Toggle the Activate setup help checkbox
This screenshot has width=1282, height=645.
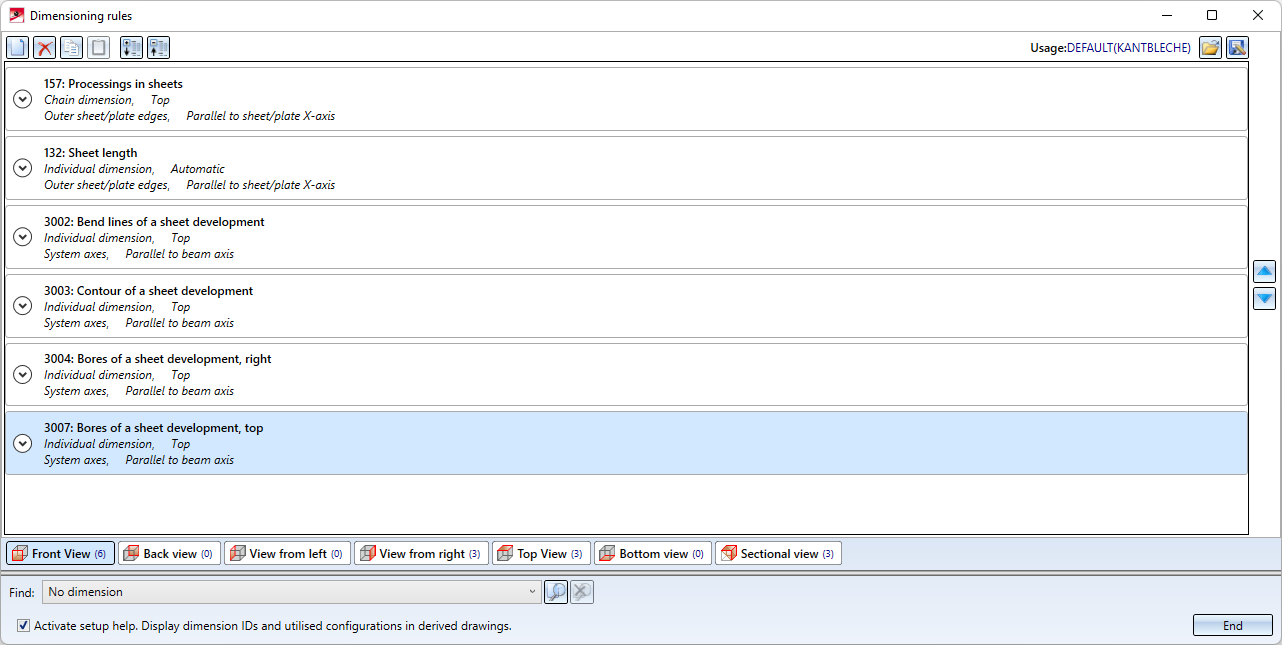[x=23, y=626]
